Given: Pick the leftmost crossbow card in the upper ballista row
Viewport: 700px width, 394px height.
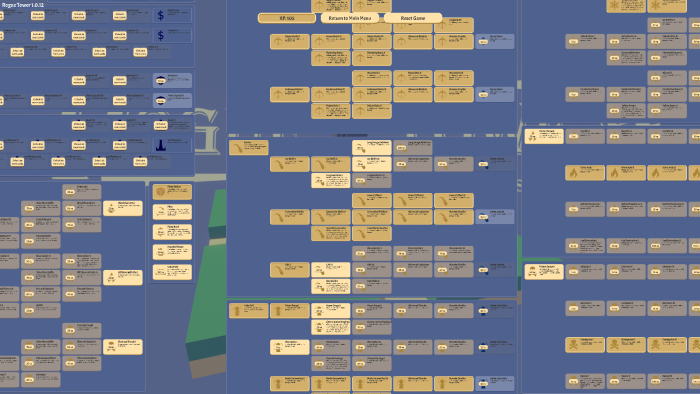Looking at the screenshot, I should point(290,41).
